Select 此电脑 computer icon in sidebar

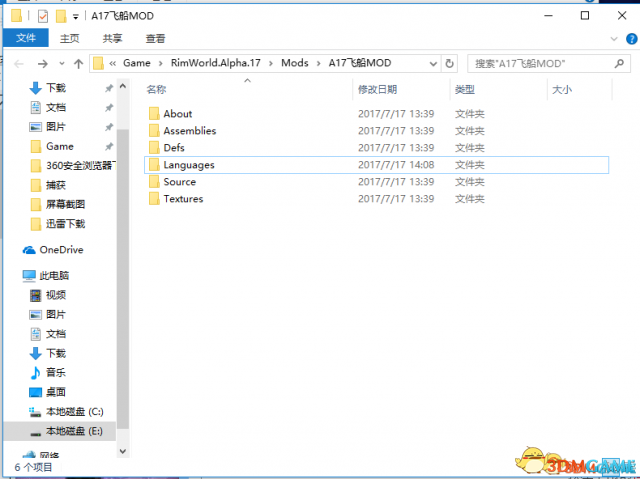29,276
